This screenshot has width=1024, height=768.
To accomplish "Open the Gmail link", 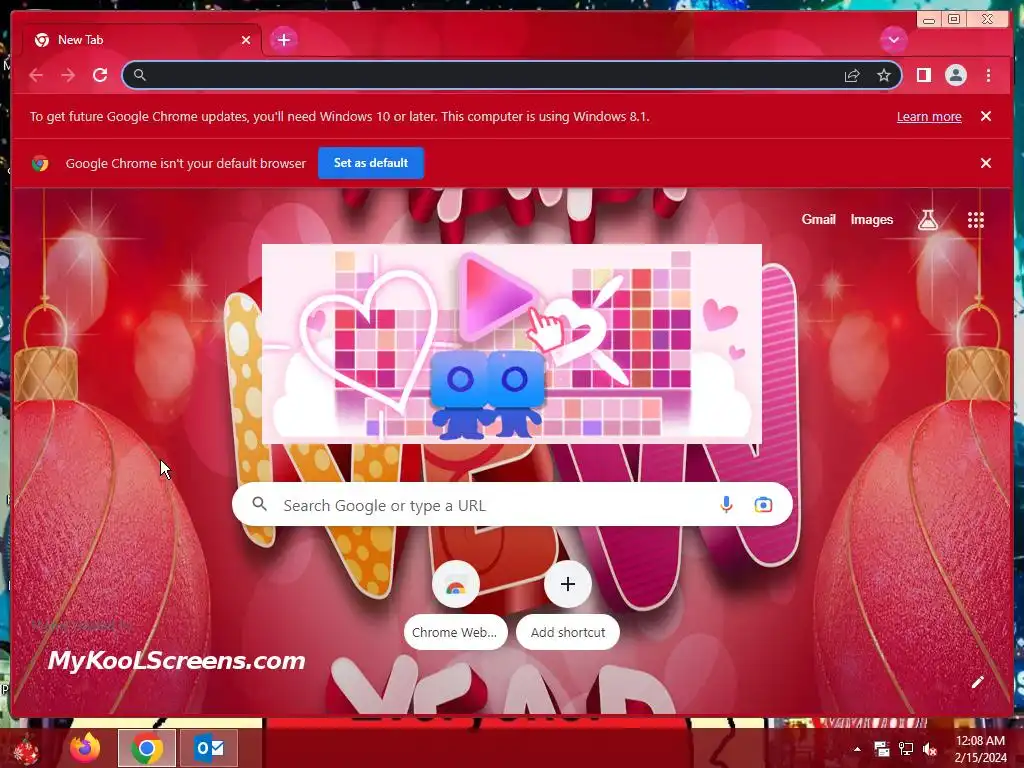I will coord(818,220).
